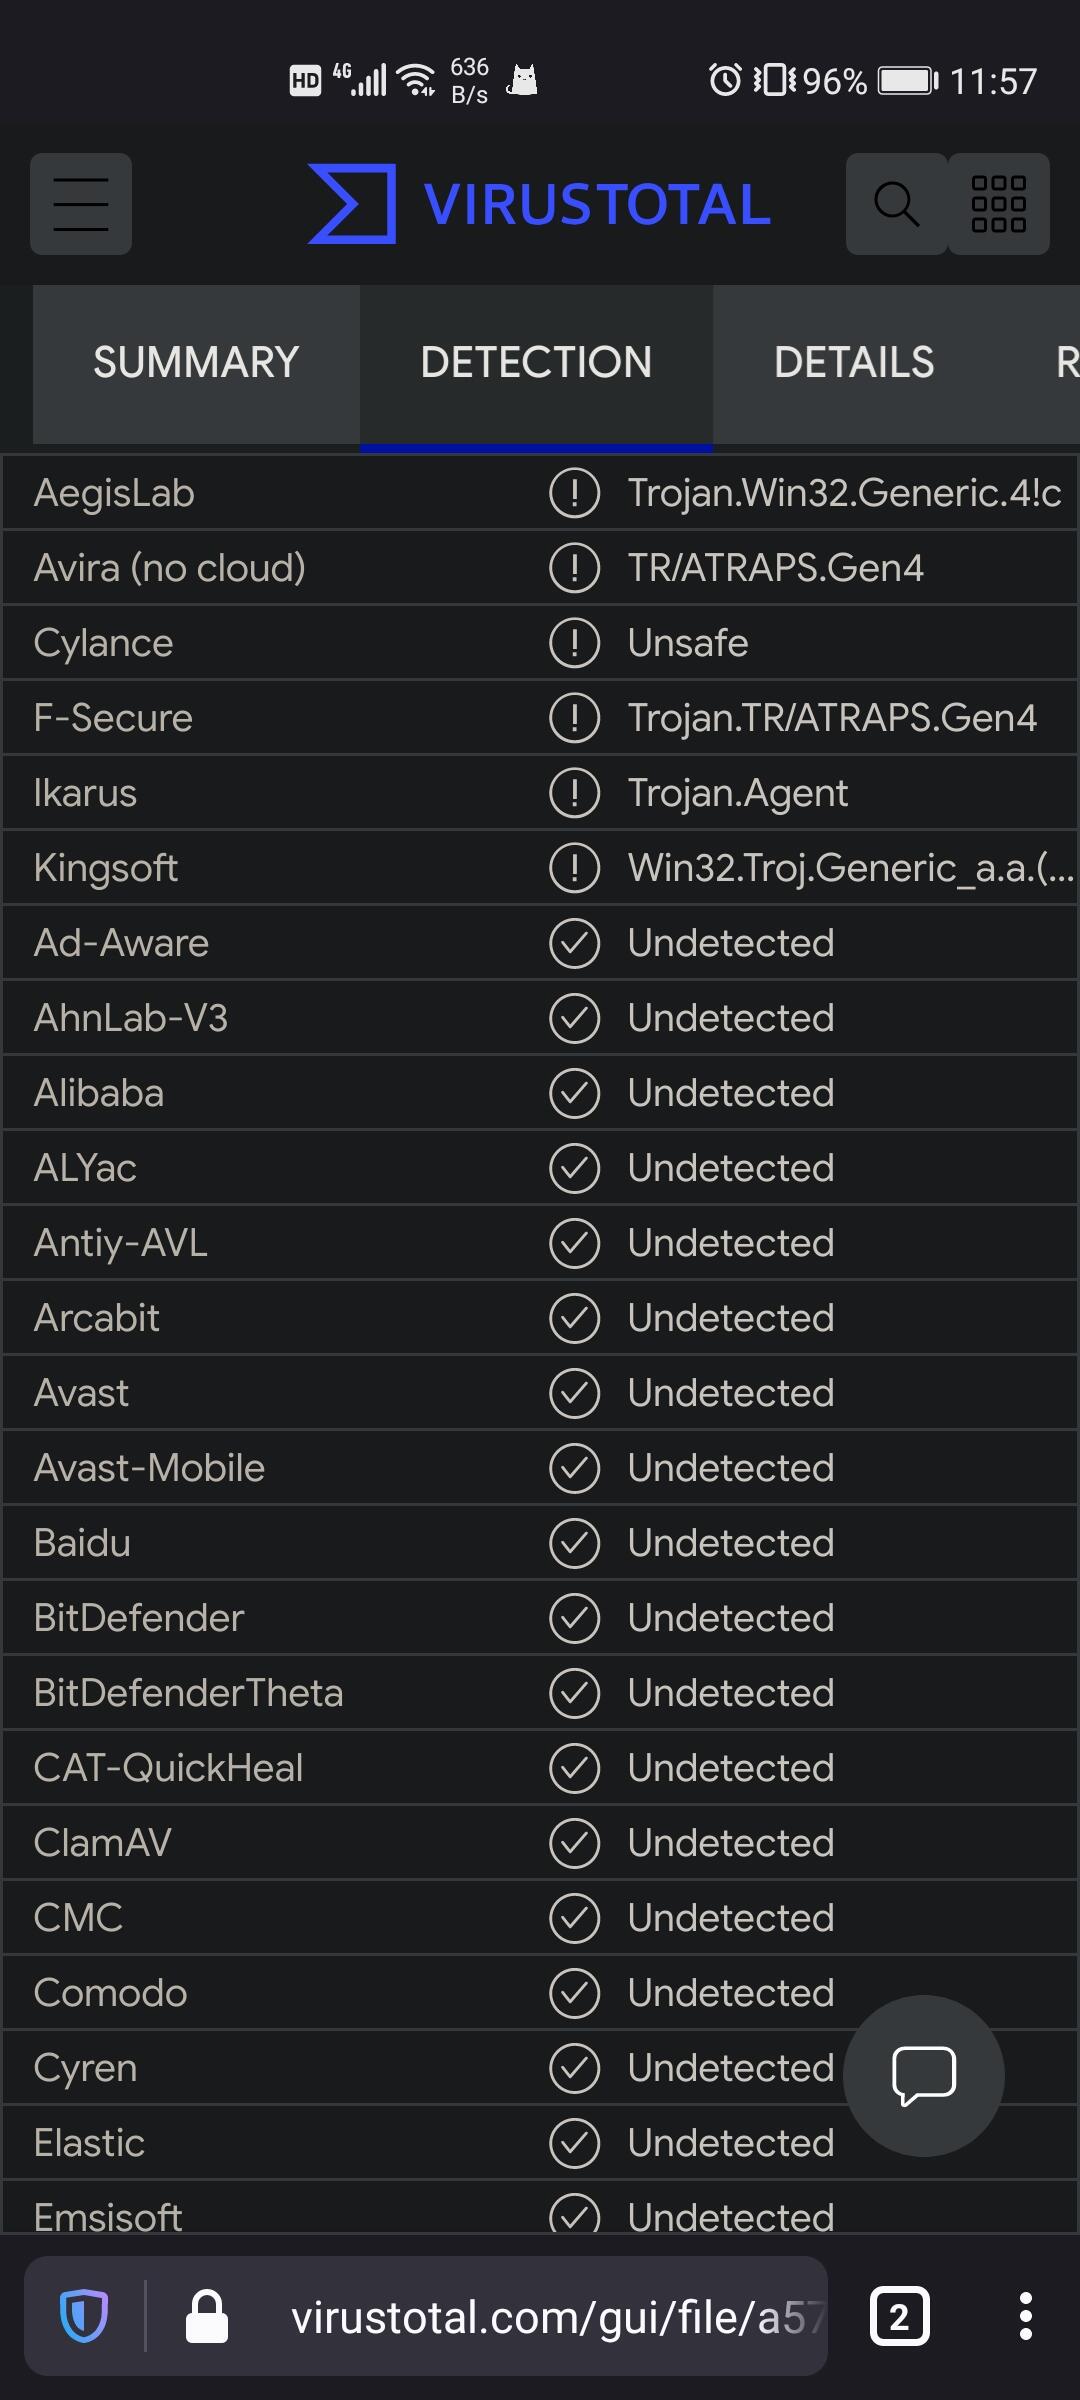Click the Cylance Unsafe alert icon
1080x2400 pixels.
point(575,643)
